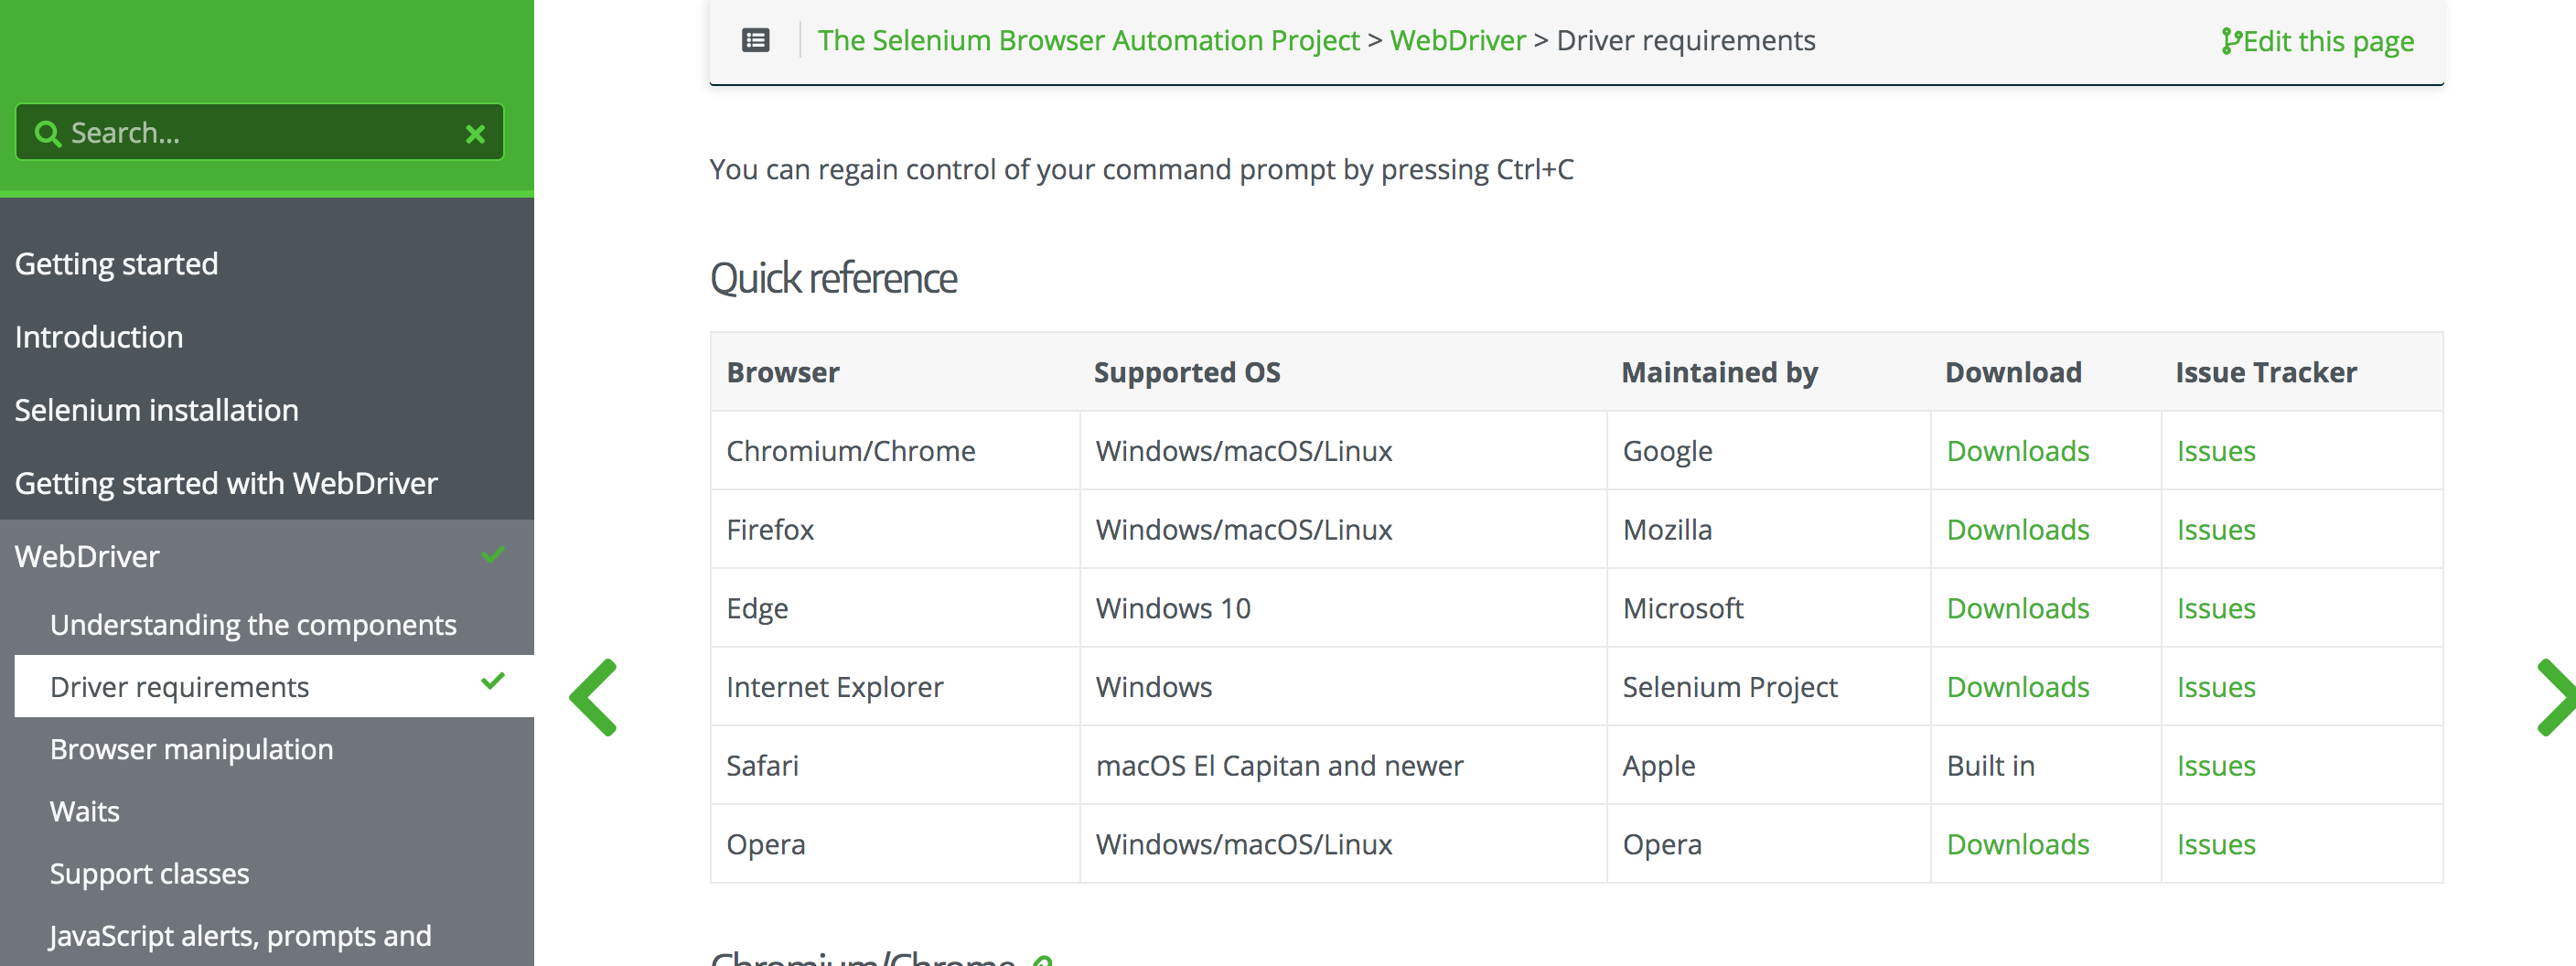2576x966 pixels.
Task: Clear search with the X icon
Action: (475, 134)
